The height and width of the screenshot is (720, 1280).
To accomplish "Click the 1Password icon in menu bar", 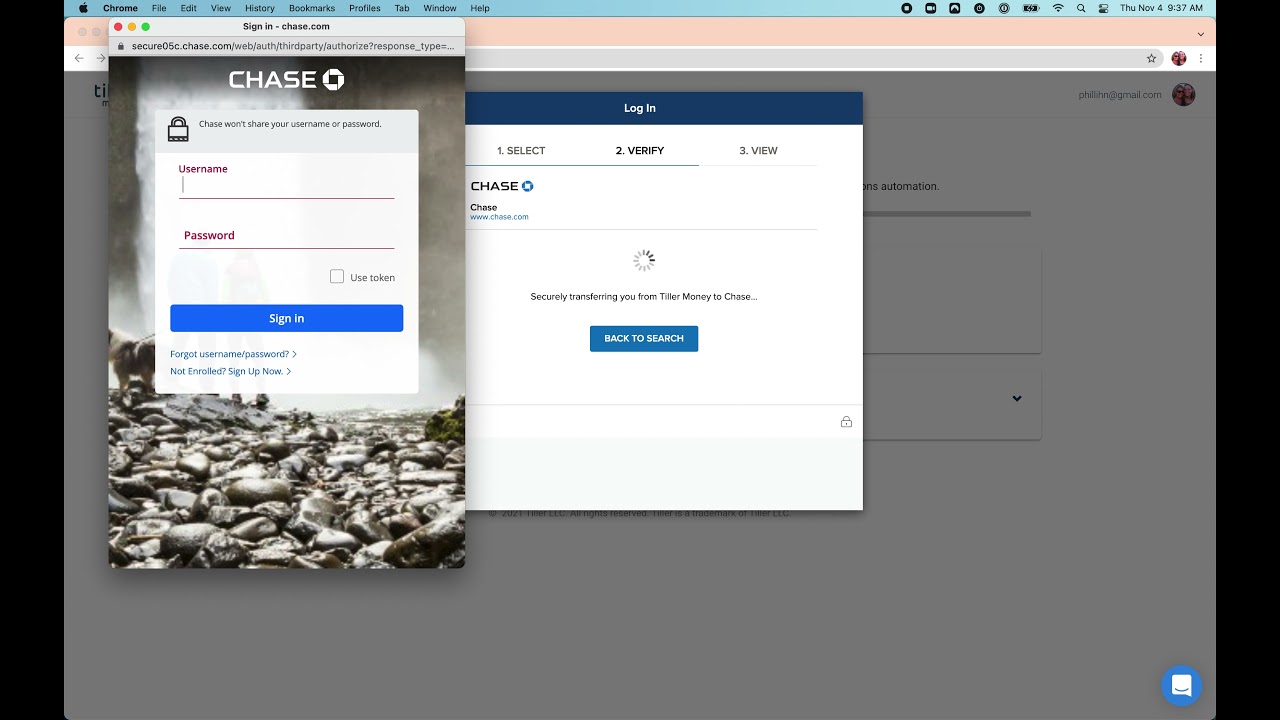I will pos(1003,8).
